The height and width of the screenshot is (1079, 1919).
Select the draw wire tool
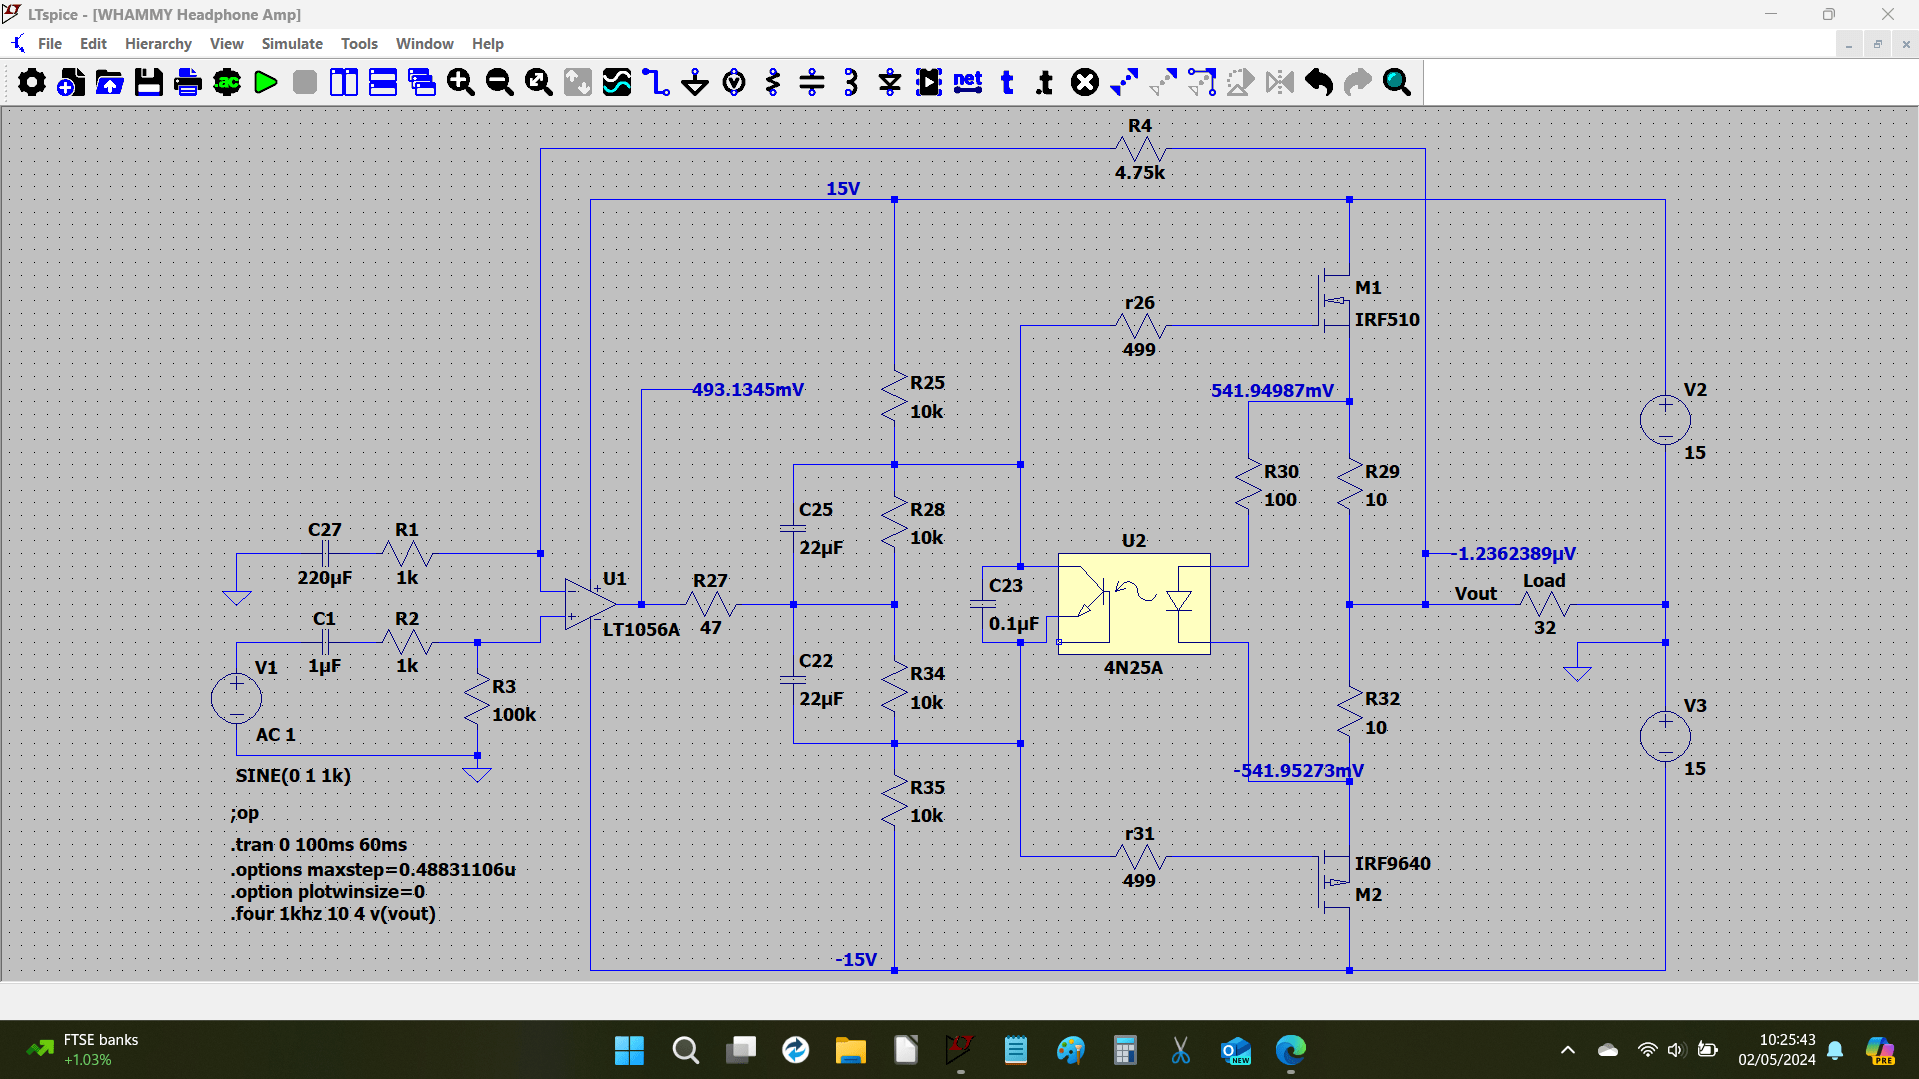[x=656, y=82]
